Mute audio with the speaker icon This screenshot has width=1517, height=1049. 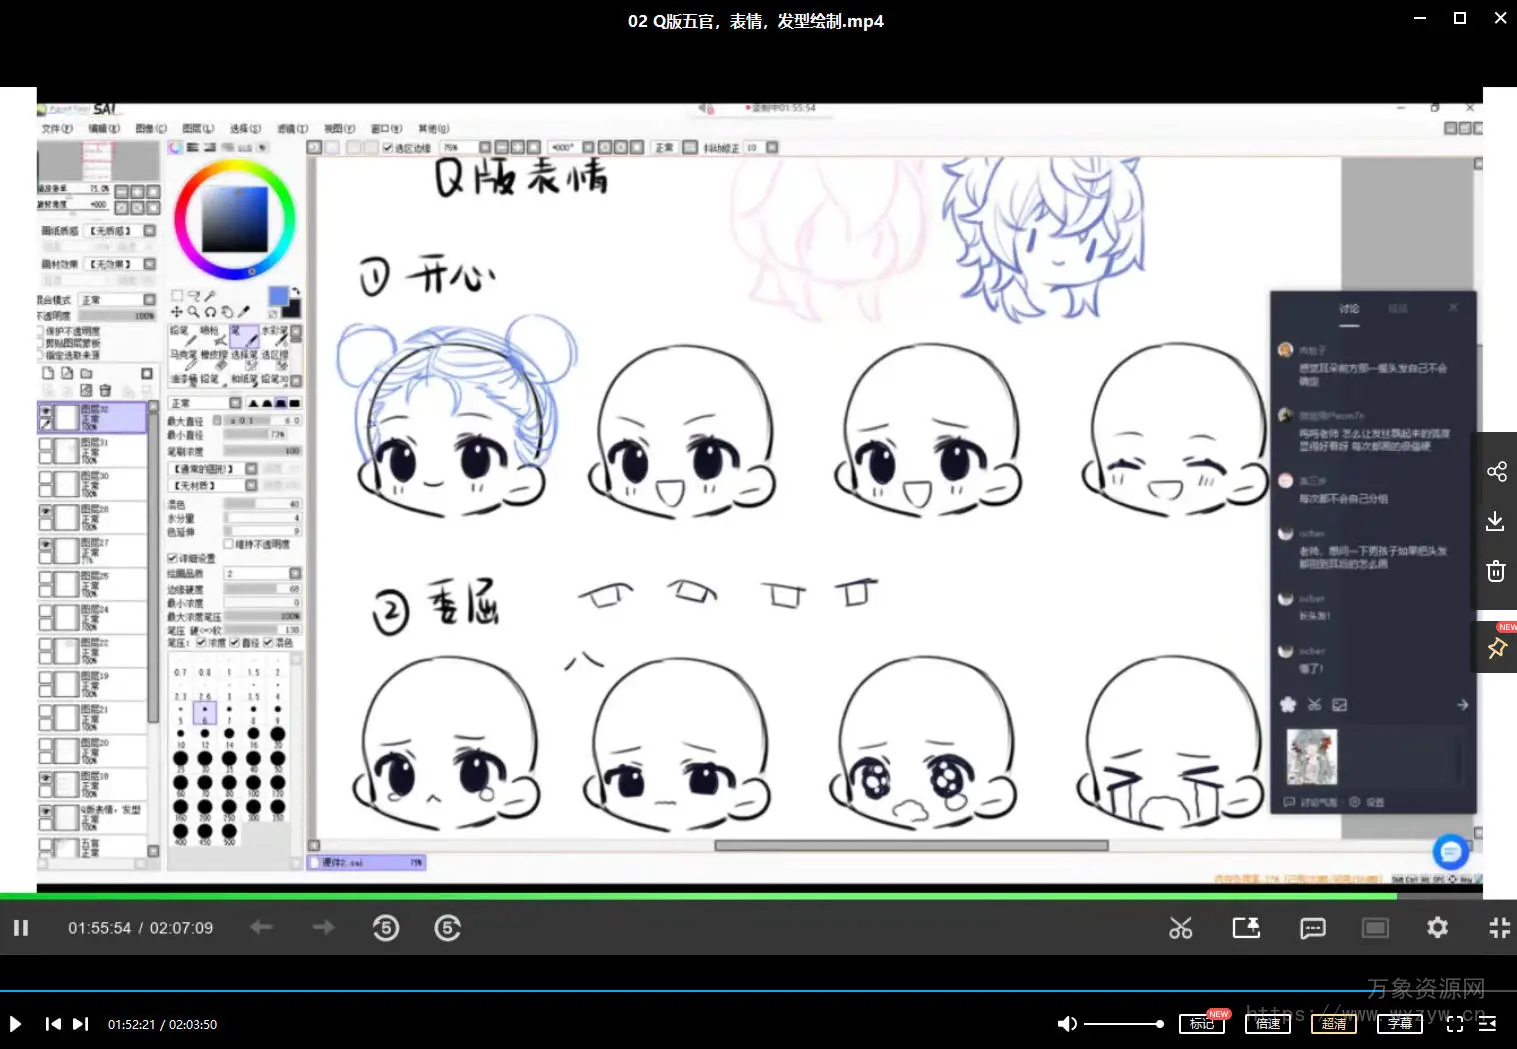1067,1024
